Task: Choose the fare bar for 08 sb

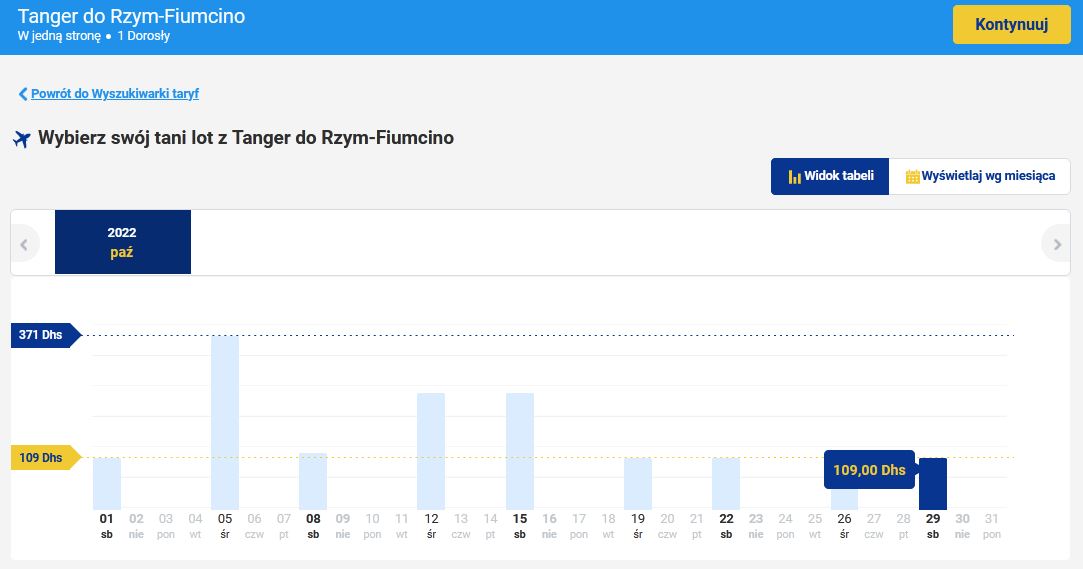Action: 313,481
